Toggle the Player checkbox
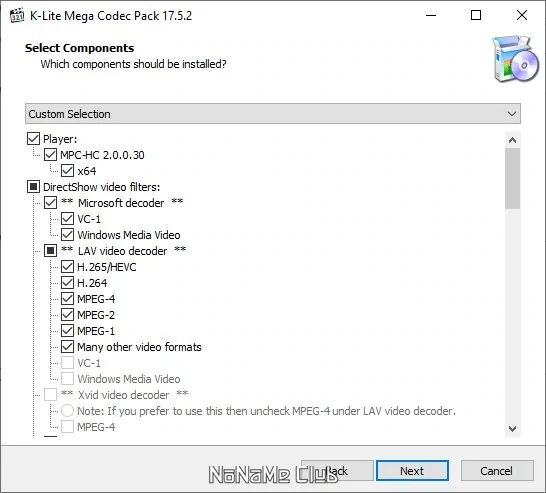The image size is (546, 493). pos(33,139)
